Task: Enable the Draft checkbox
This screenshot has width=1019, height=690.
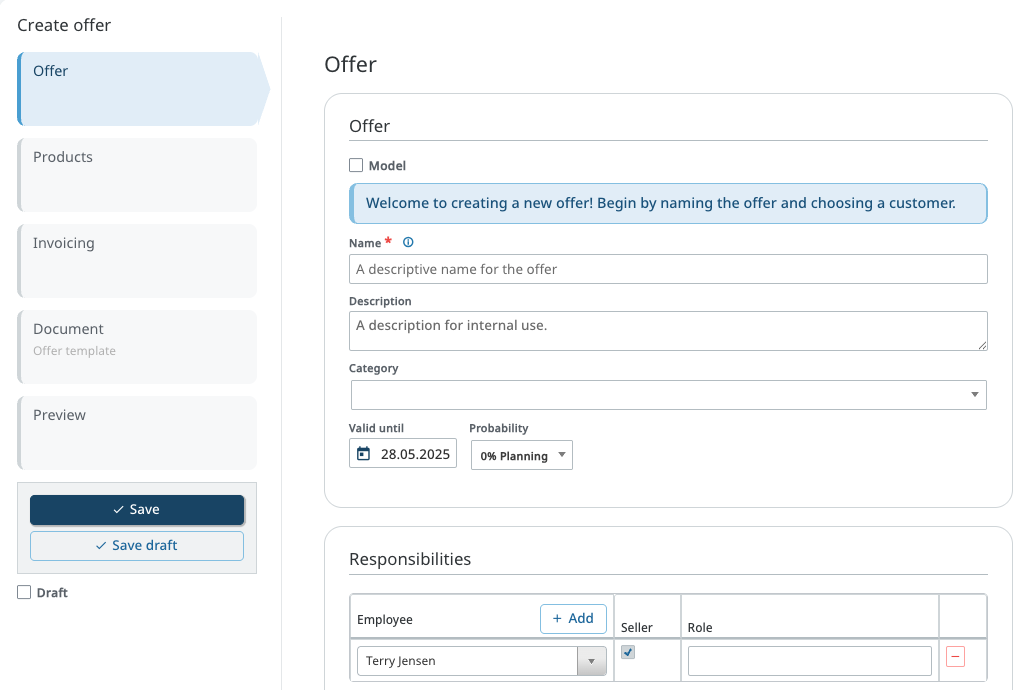Action: tap(24, 592)
